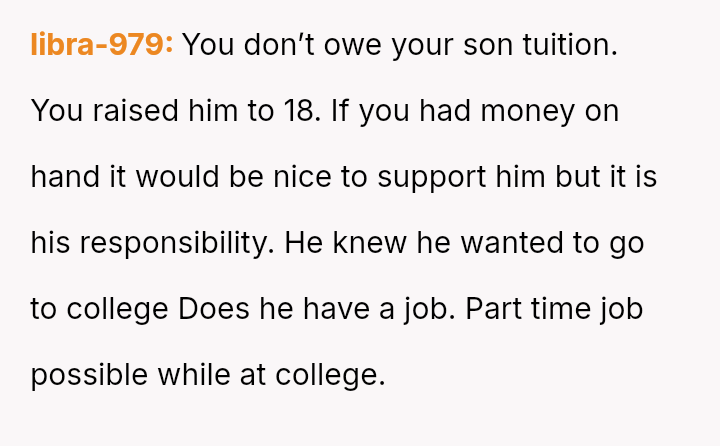Click the word 'tuition' in the first line
The width and height of the screenshot is (720, 446).
pyautogui.click(x=568, y=45)
